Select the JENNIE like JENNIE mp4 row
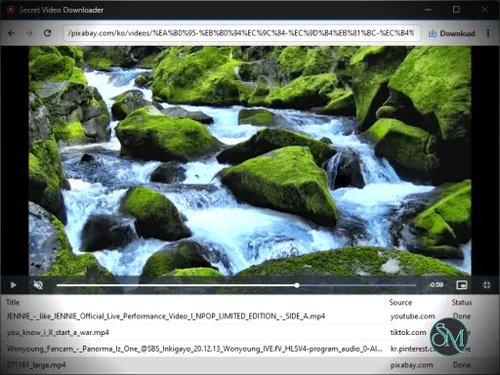 click(250, 316)
